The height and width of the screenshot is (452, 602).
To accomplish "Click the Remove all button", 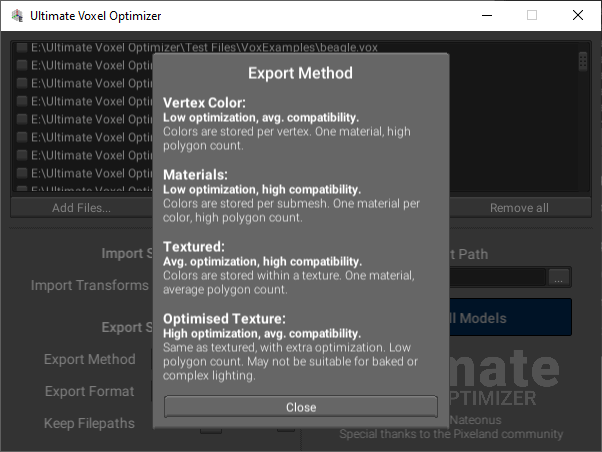I will click(519, 208).
